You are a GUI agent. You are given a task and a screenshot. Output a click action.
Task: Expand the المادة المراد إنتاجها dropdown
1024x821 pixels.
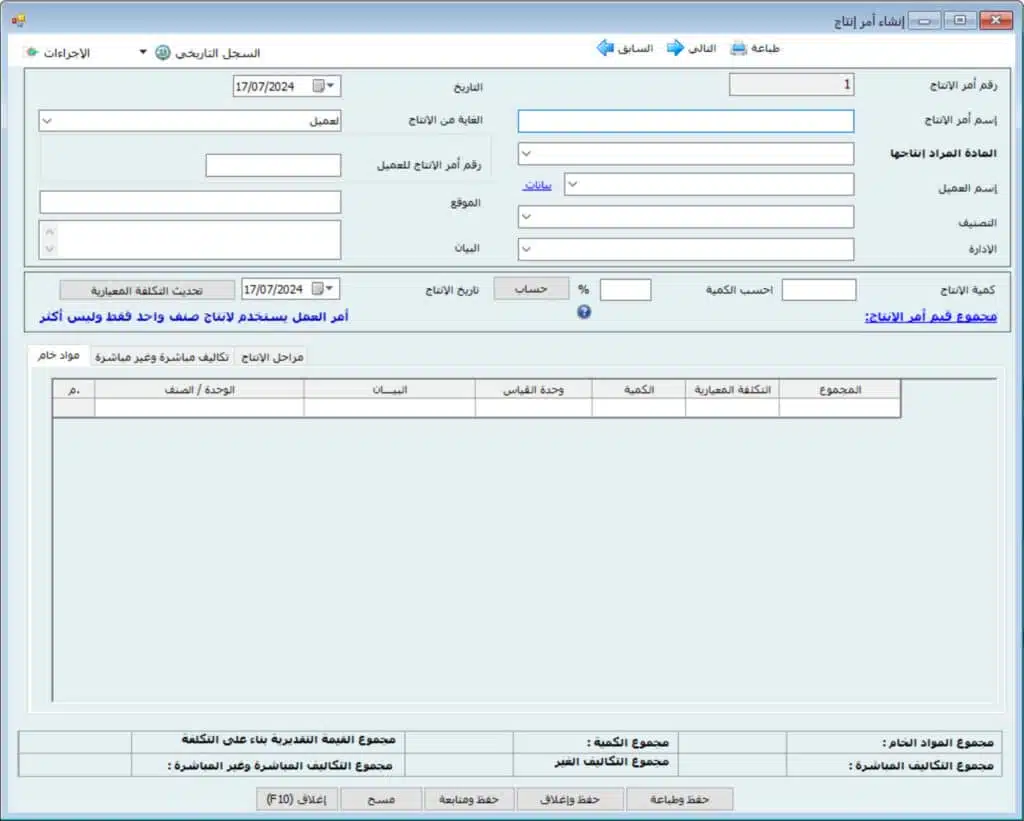pyautogui.click(x=527, y=153)
